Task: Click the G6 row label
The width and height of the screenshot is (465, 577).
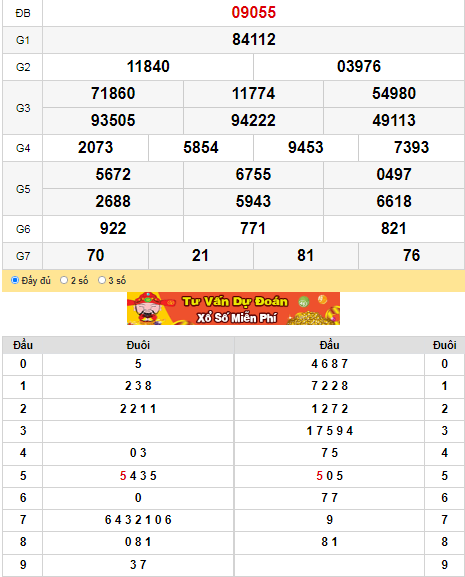Action: pyautogui.click(x=23, y=229)
